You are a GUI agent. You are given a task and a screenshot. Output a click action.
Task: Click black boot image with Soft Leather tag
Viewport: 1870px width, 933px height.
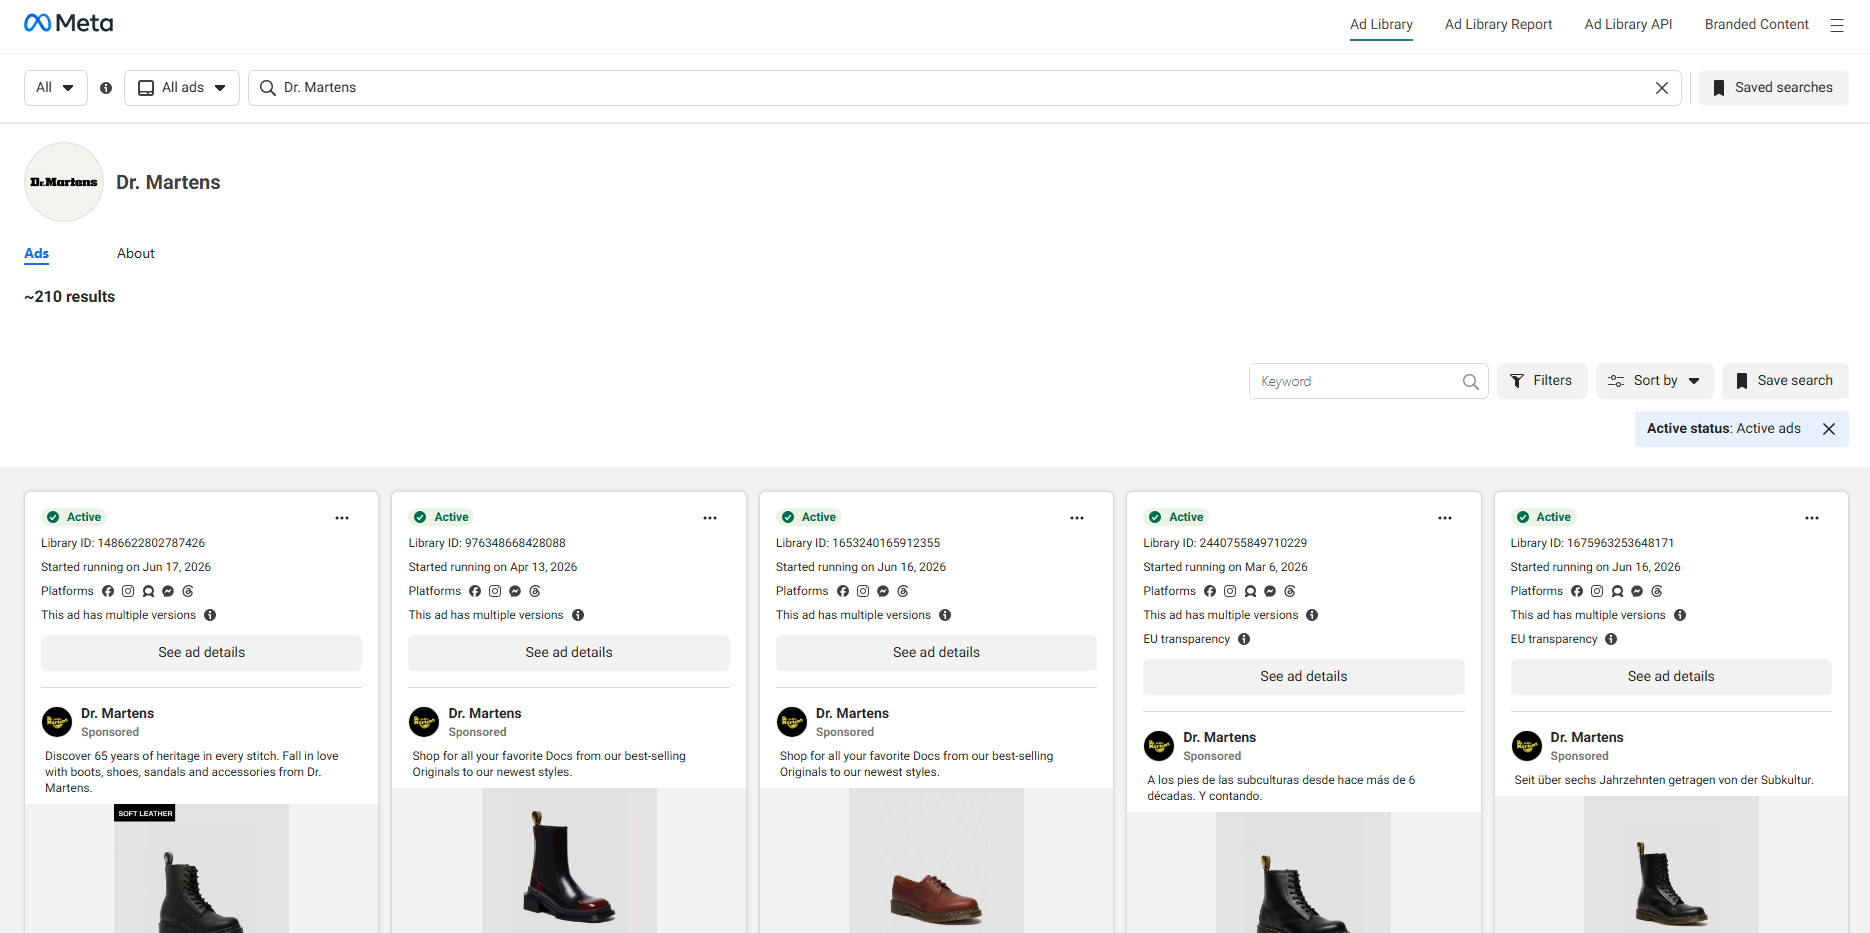pyautogui.click(x=201, y=869)
